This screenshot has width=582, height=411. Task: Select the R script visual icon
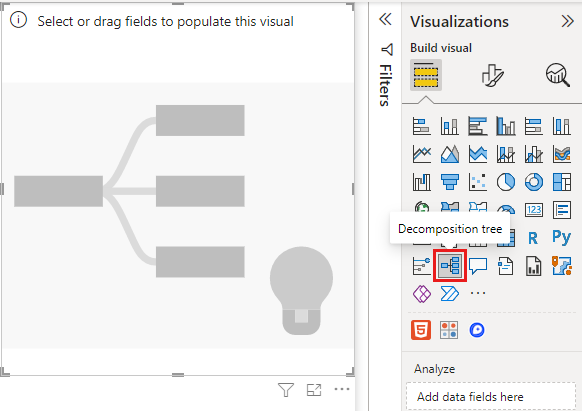[533, 238]
